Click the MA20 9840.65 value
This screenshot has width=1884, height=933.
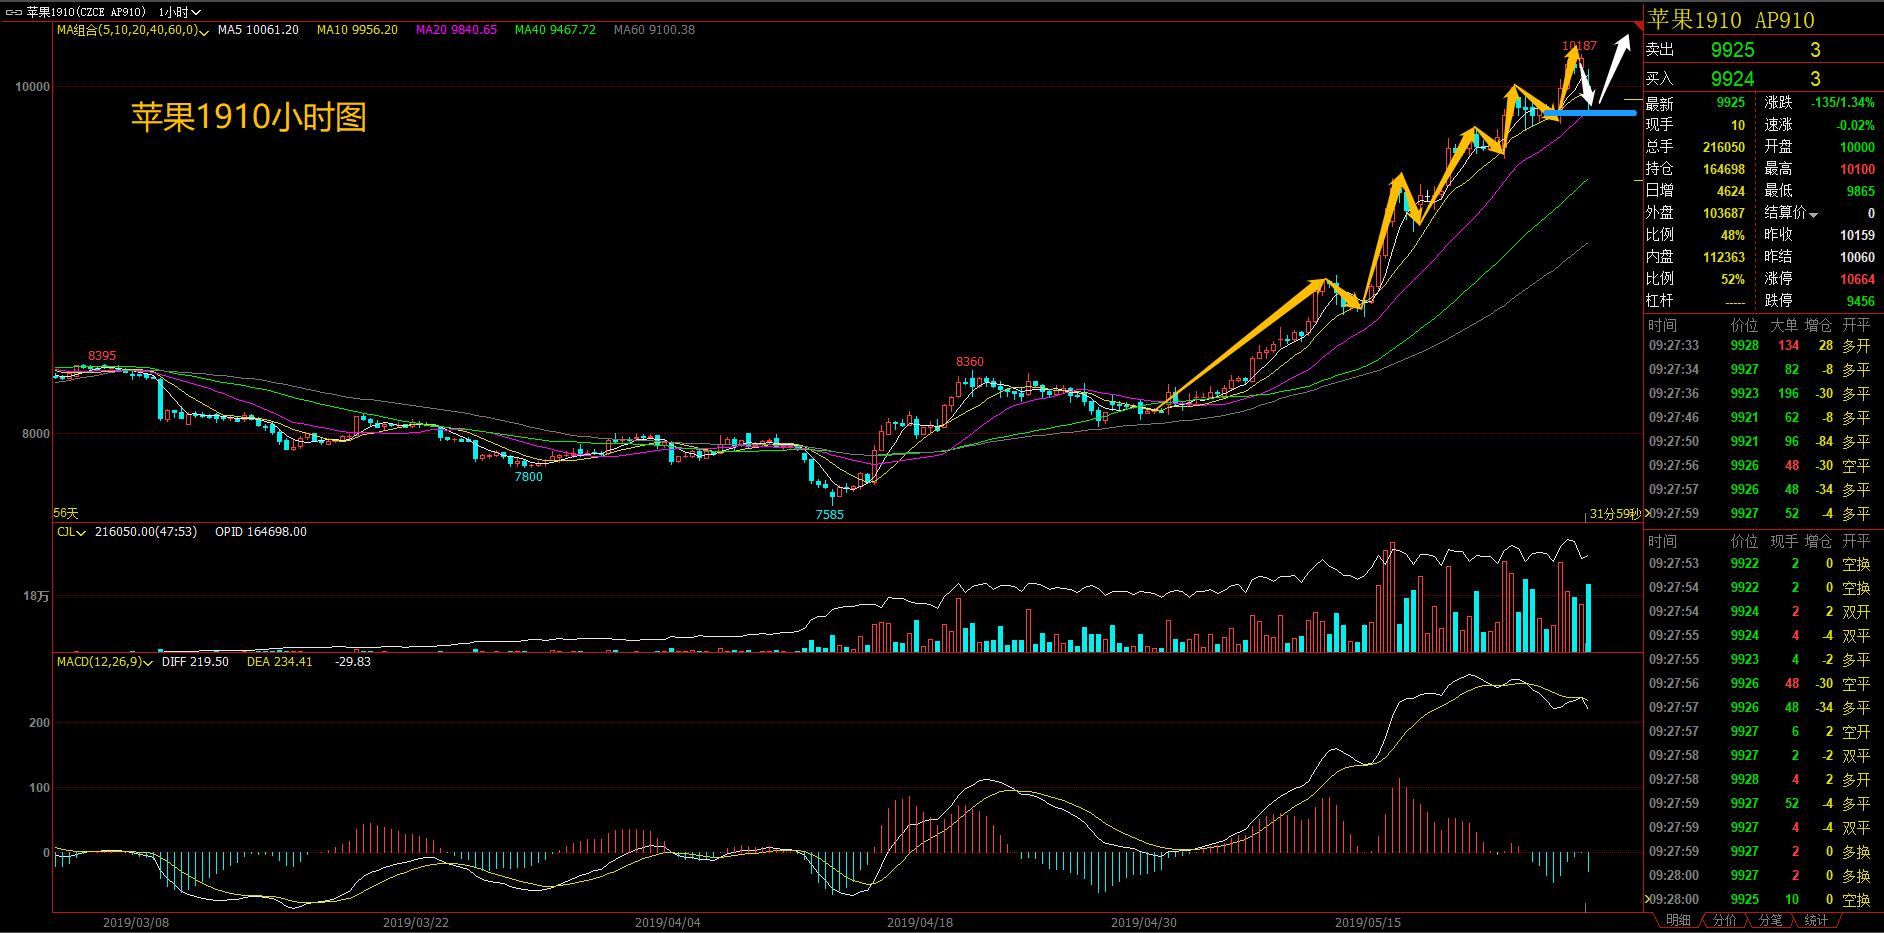tap(456, 30)
